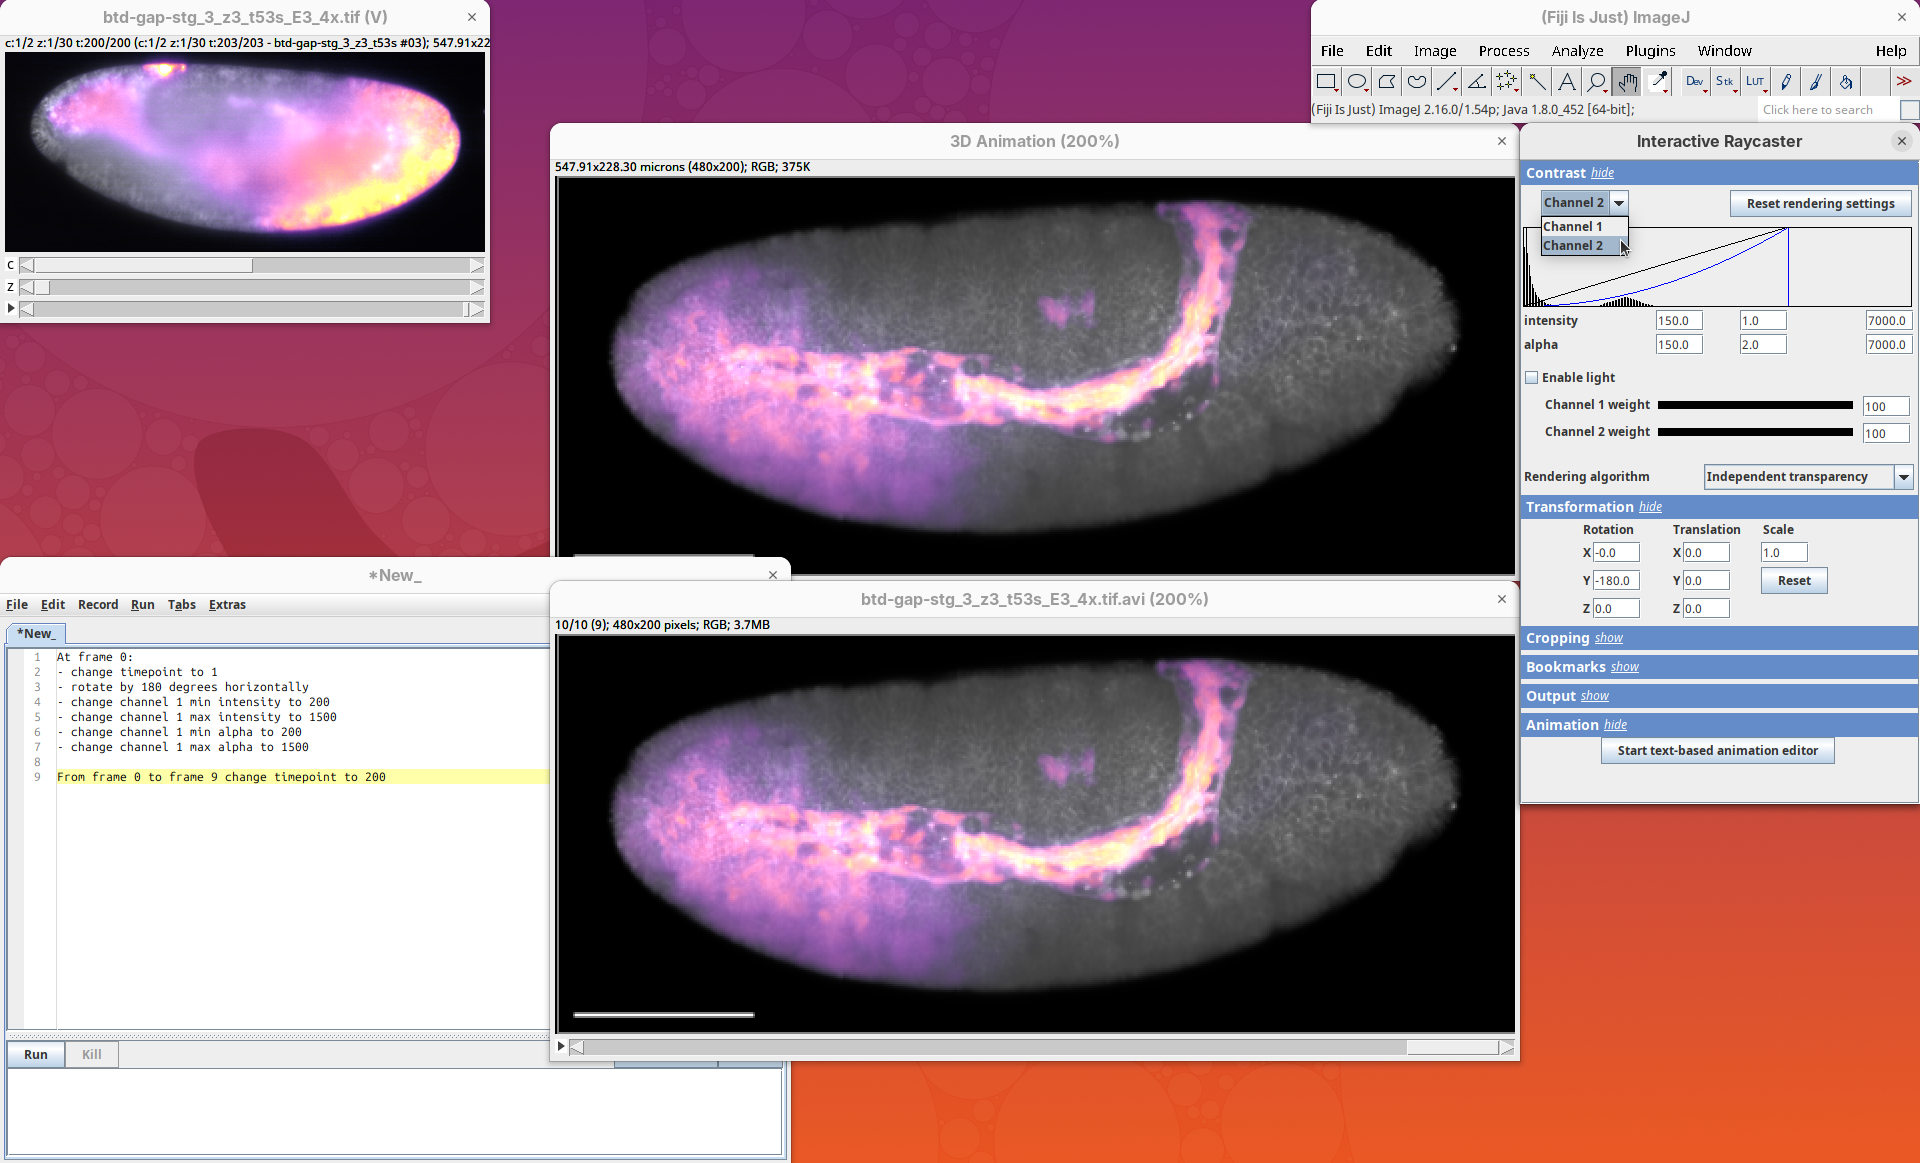This screenshot has width=1920, height=1163.
Task: Toggle the Enable light checkbox
Action: pyautogui.click(x=1531, y=377)
